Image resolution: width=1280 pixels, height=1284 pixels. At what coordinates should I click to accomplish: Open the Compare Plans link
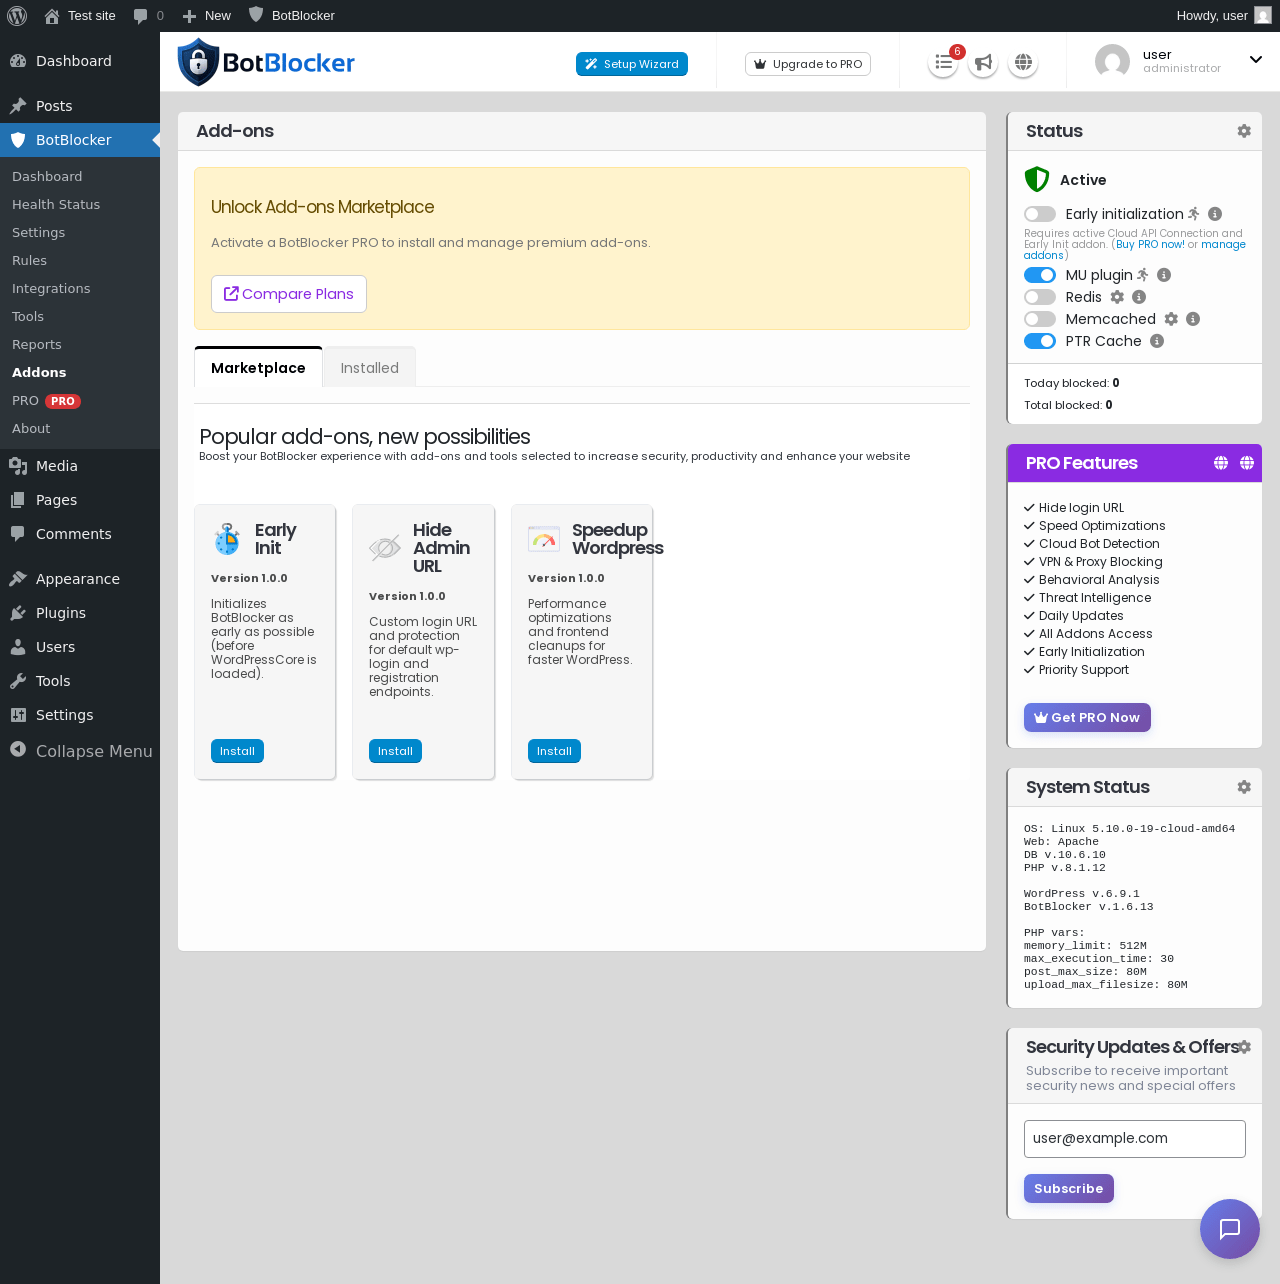(289, 294)
